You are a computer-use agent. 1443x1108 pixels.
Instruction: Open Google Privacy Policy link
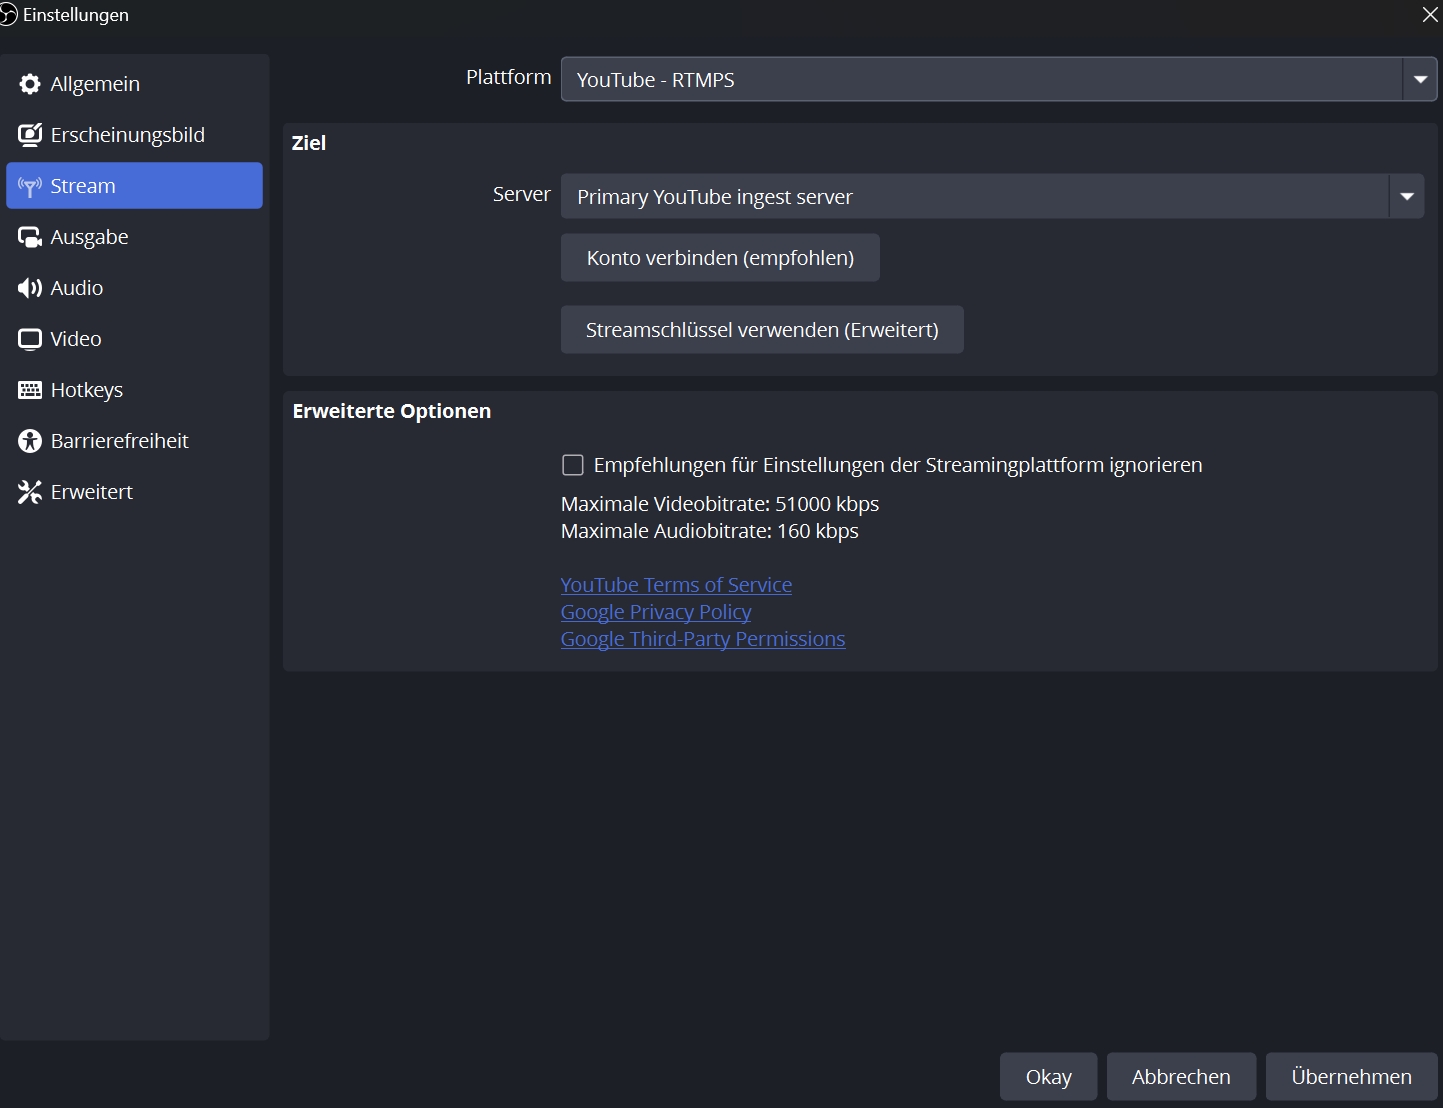coord(656,612)
